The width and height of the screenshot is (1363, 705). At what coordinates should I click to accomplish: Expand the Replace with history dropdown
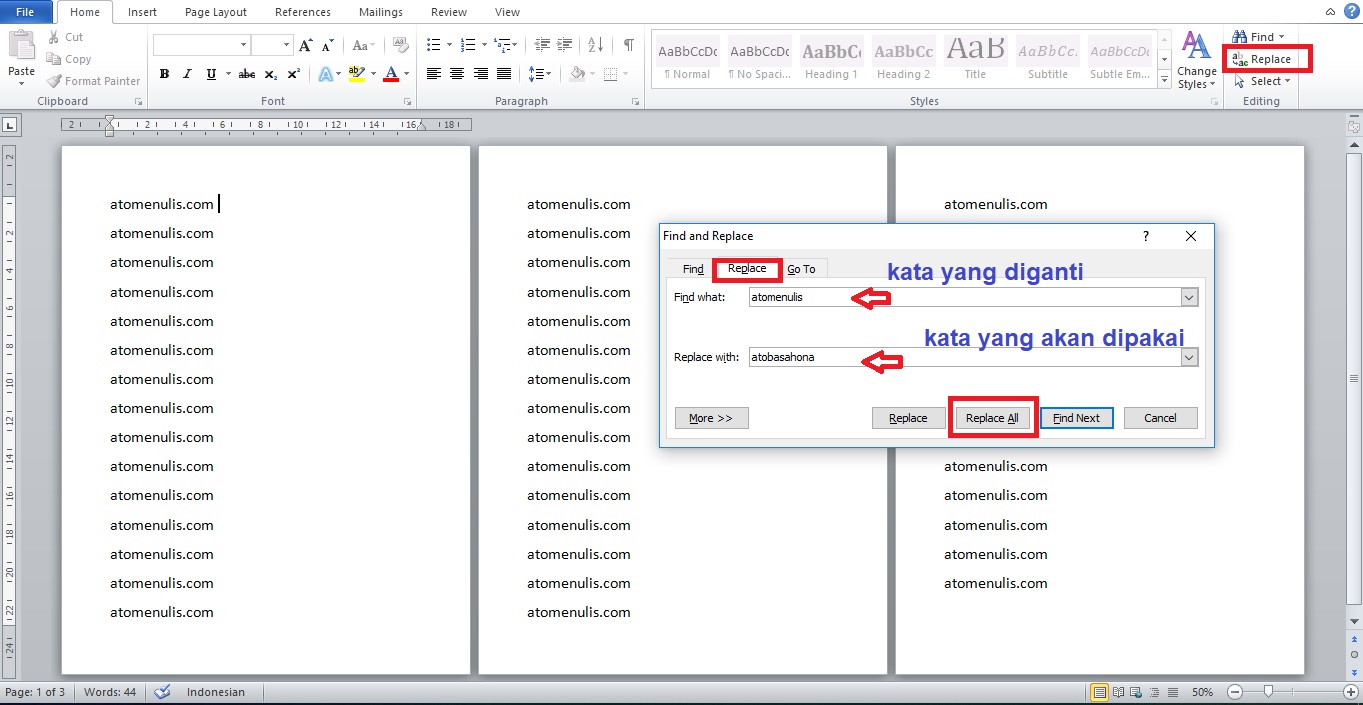(x=1189, y=357)
